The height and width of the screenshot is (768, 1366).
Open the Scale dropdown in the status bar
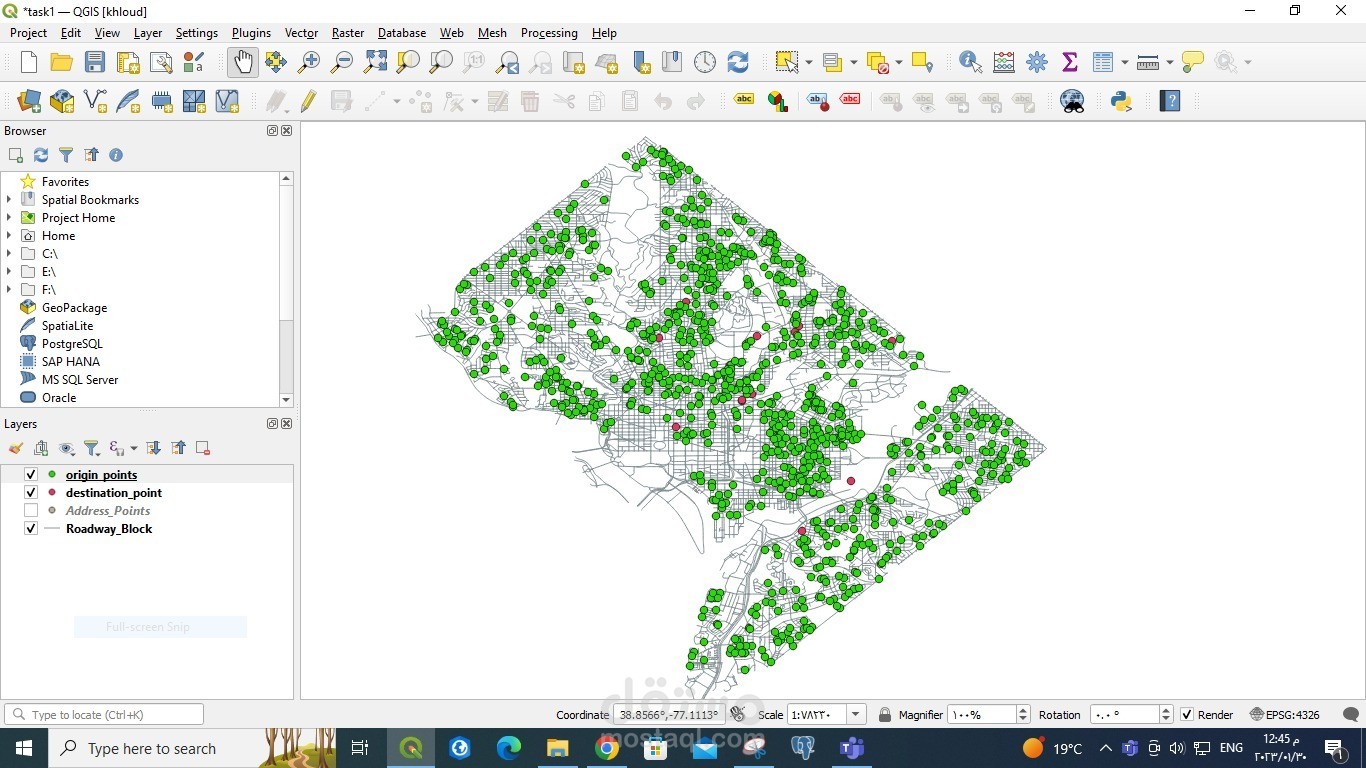click(x=855, y=714)
